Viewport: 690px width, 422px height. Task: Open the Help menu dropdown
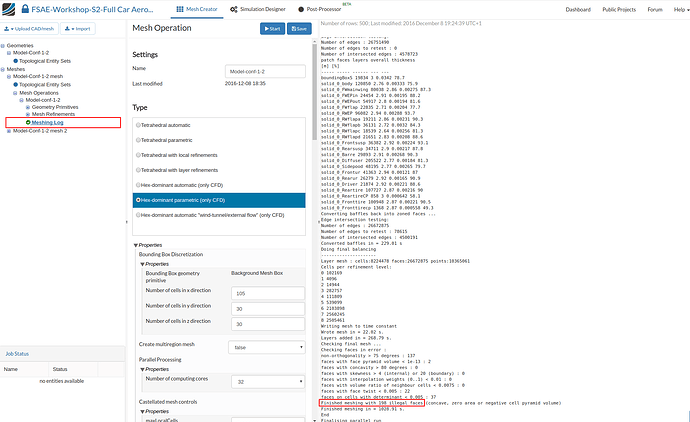[681, 9]
